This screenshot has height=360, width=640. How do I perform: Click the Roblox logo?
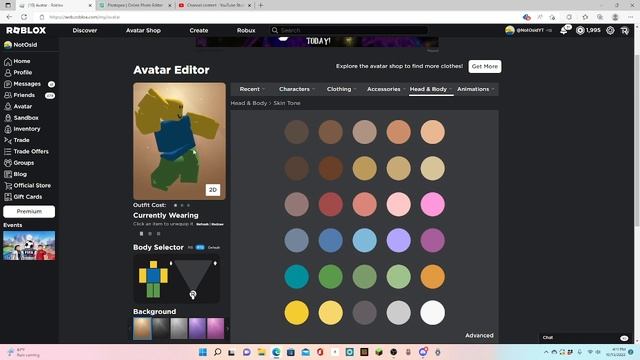26,30
